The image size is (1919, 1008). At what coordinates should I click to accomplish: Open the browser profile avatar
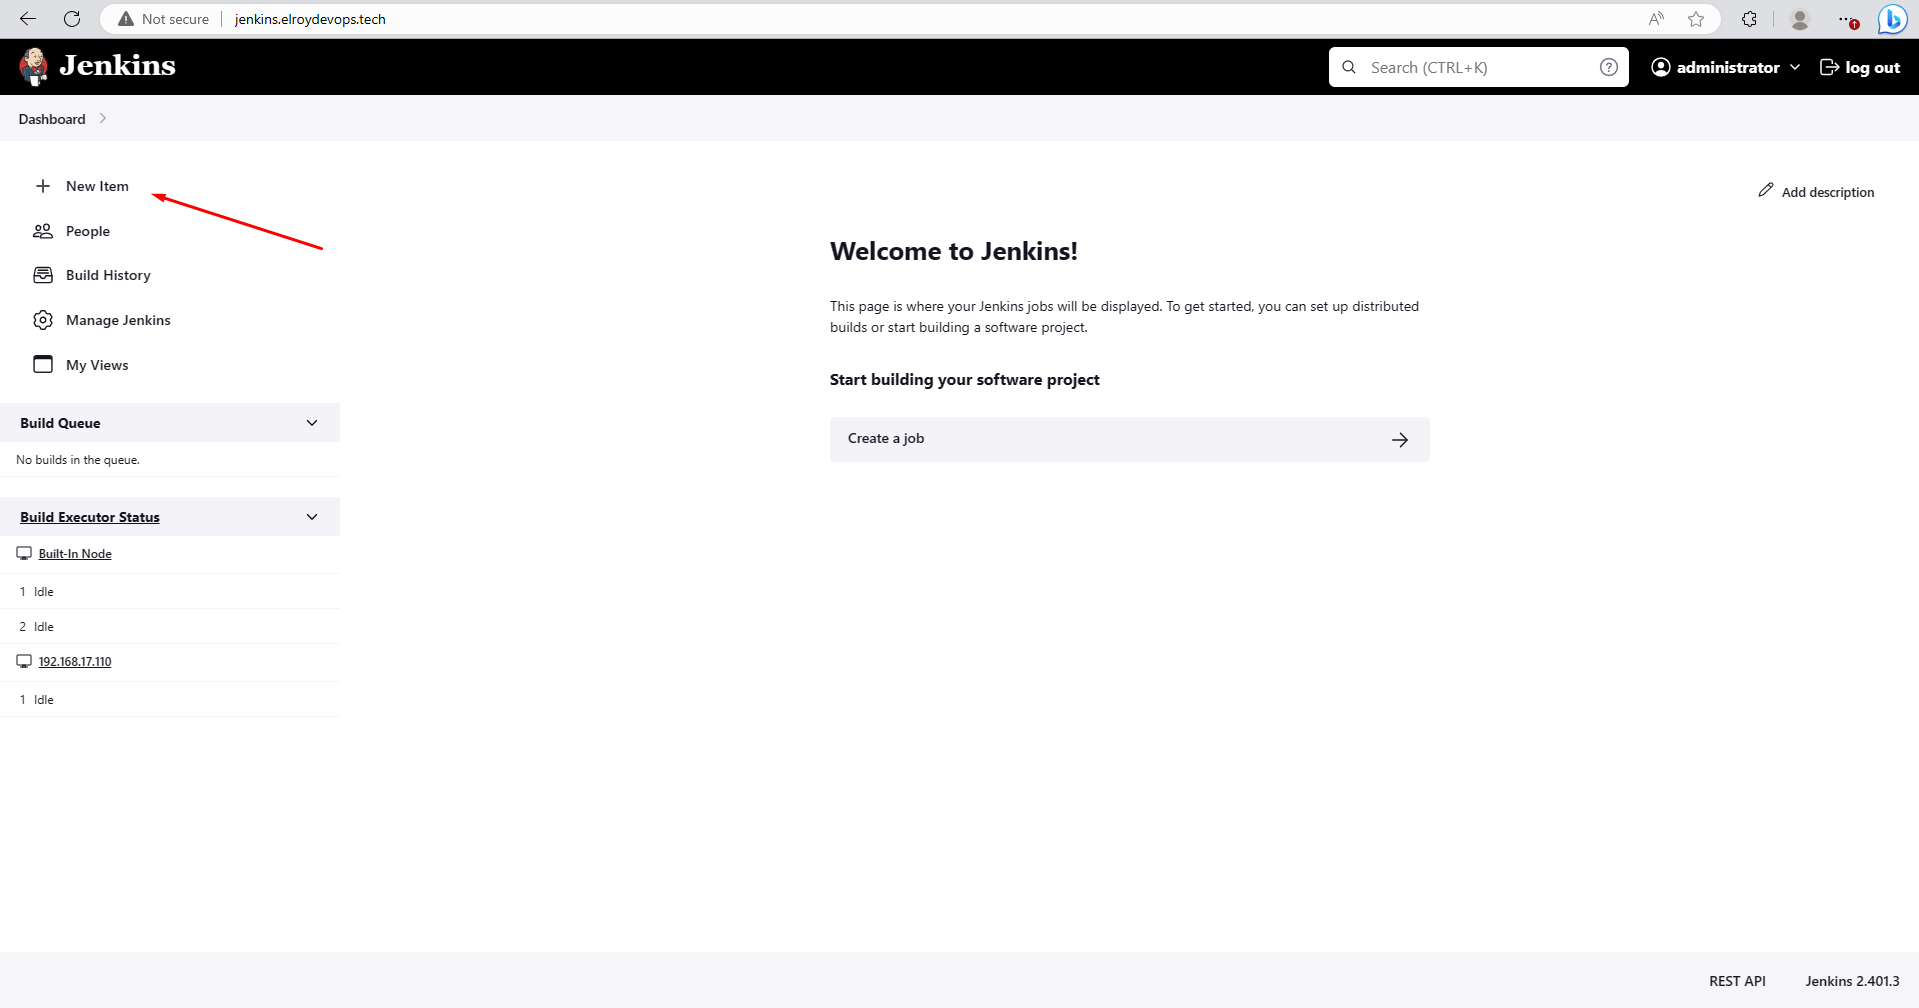point(1800,19)
